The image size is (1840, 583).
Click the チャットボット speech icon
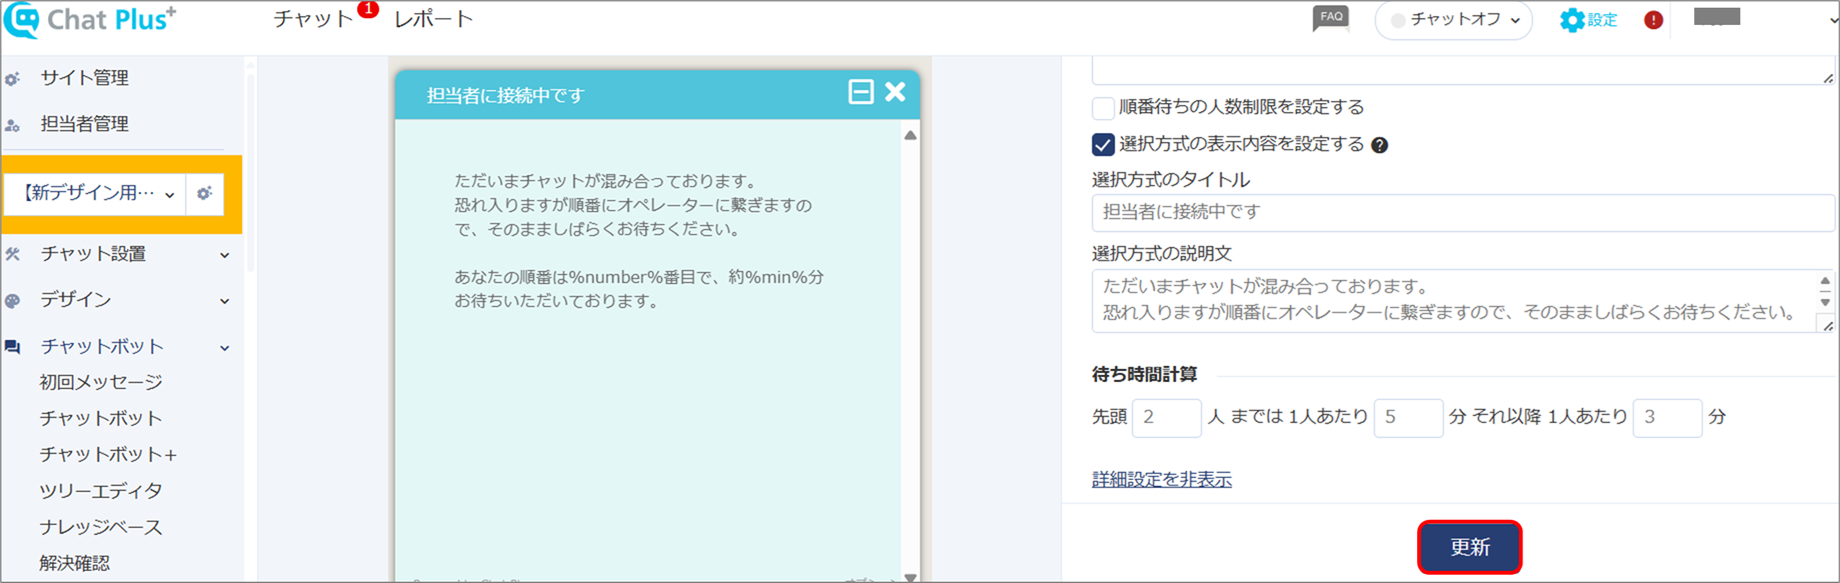pos(12,347)
